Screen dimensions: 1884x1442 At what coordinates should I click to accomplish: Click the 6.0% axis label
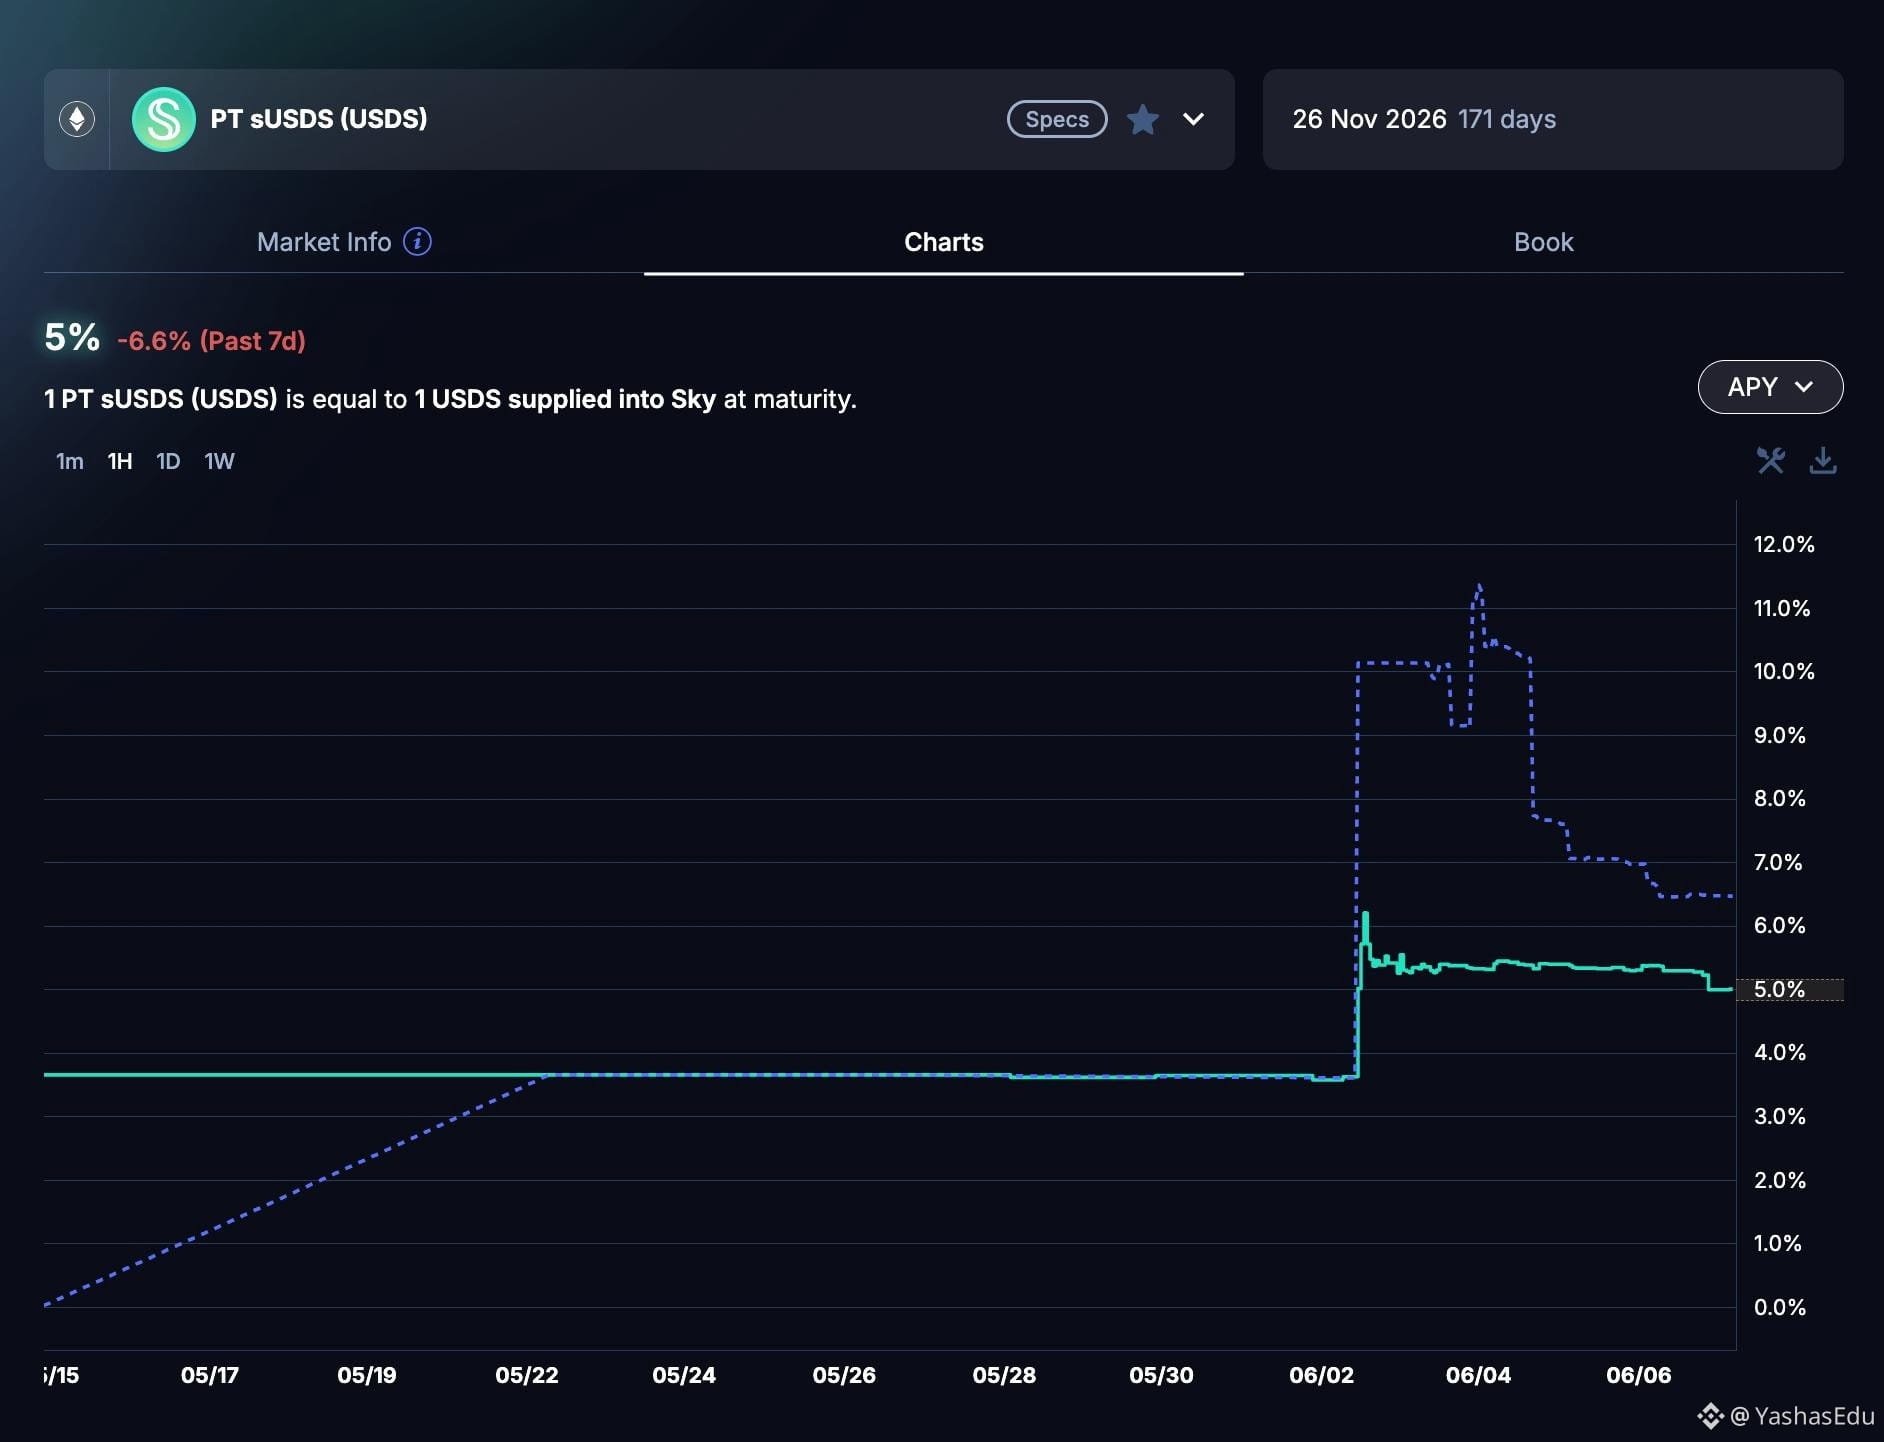pyautogui.click(x=1780, y=925)
